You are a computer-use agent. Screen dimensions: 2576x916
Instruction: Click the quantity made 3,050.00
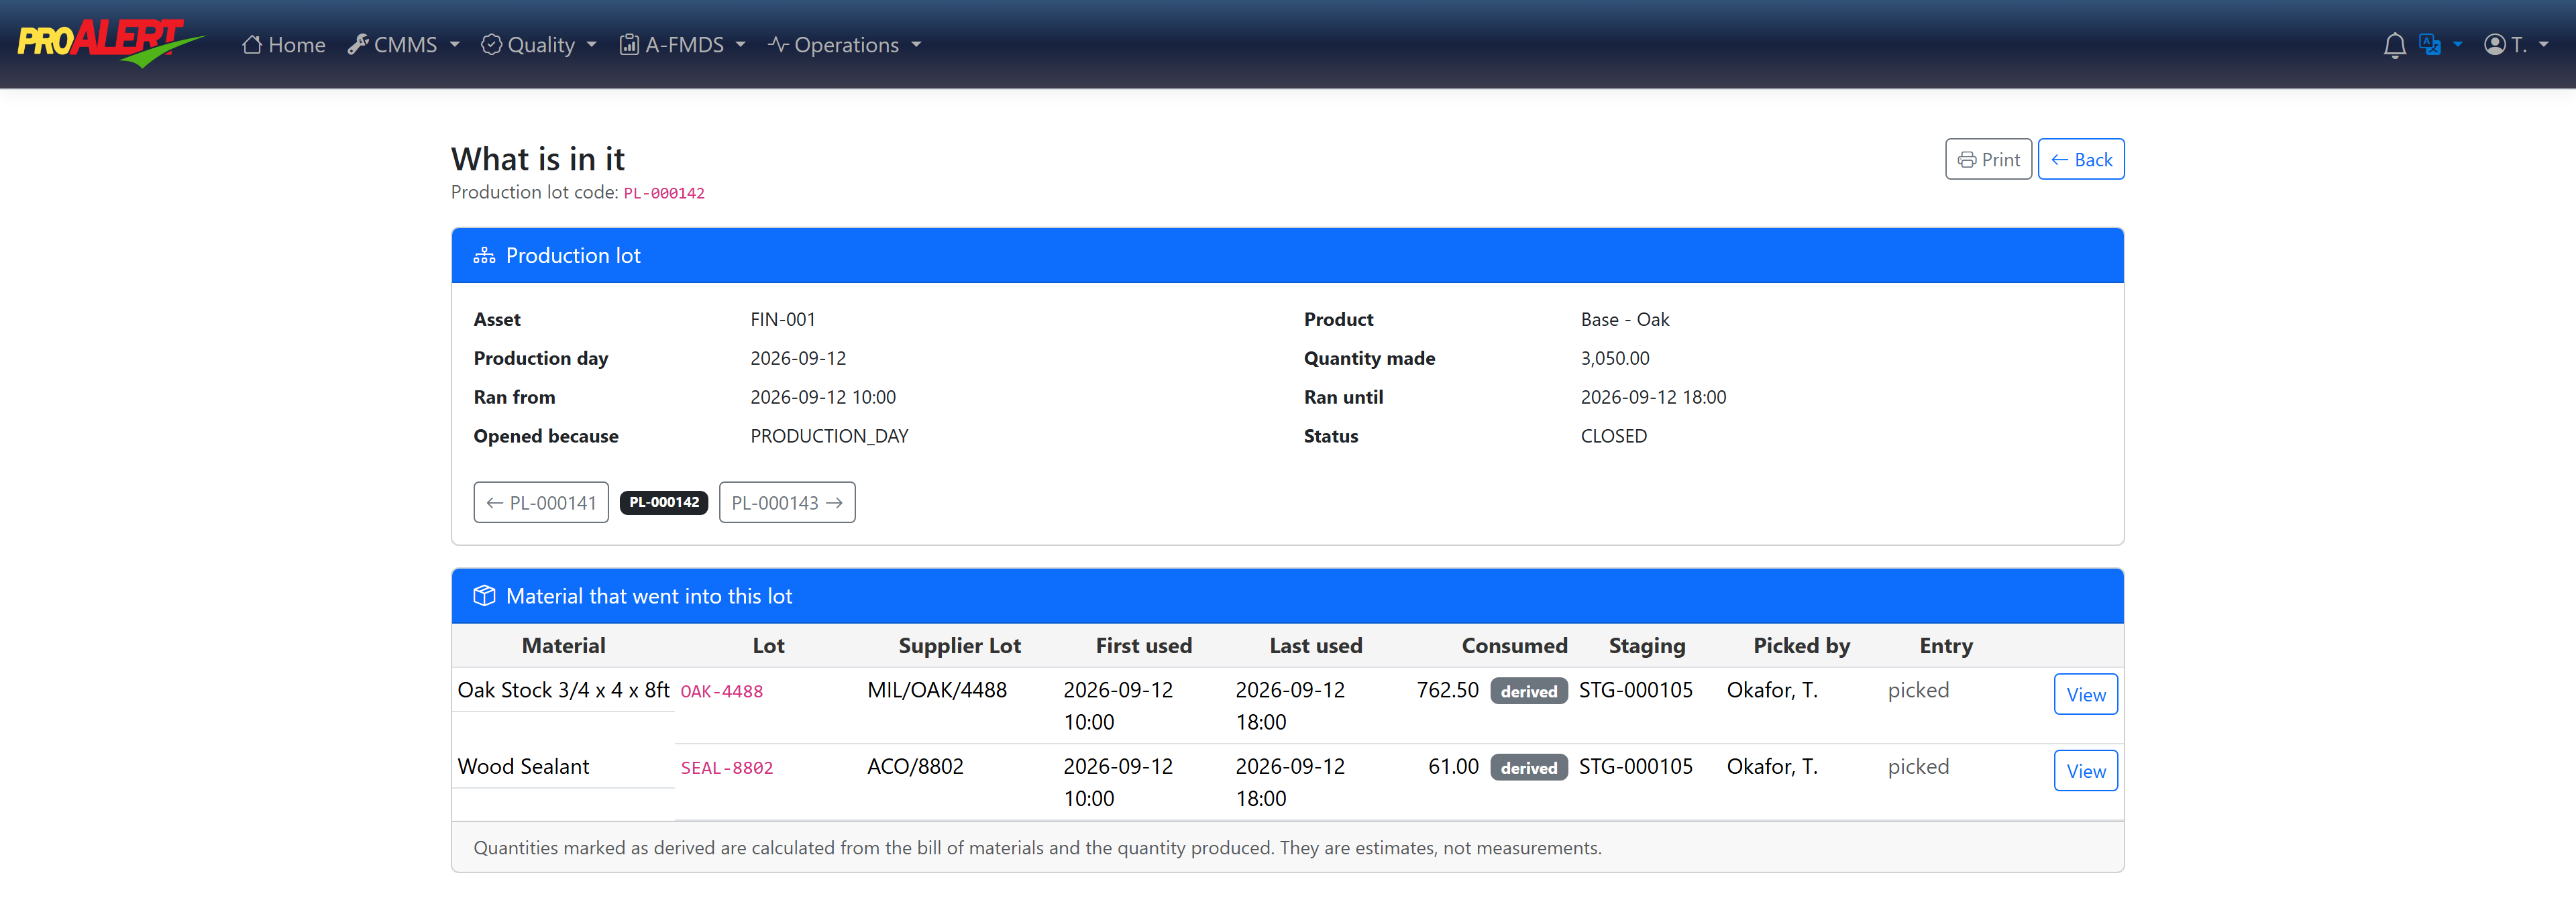click(1615, 359)
